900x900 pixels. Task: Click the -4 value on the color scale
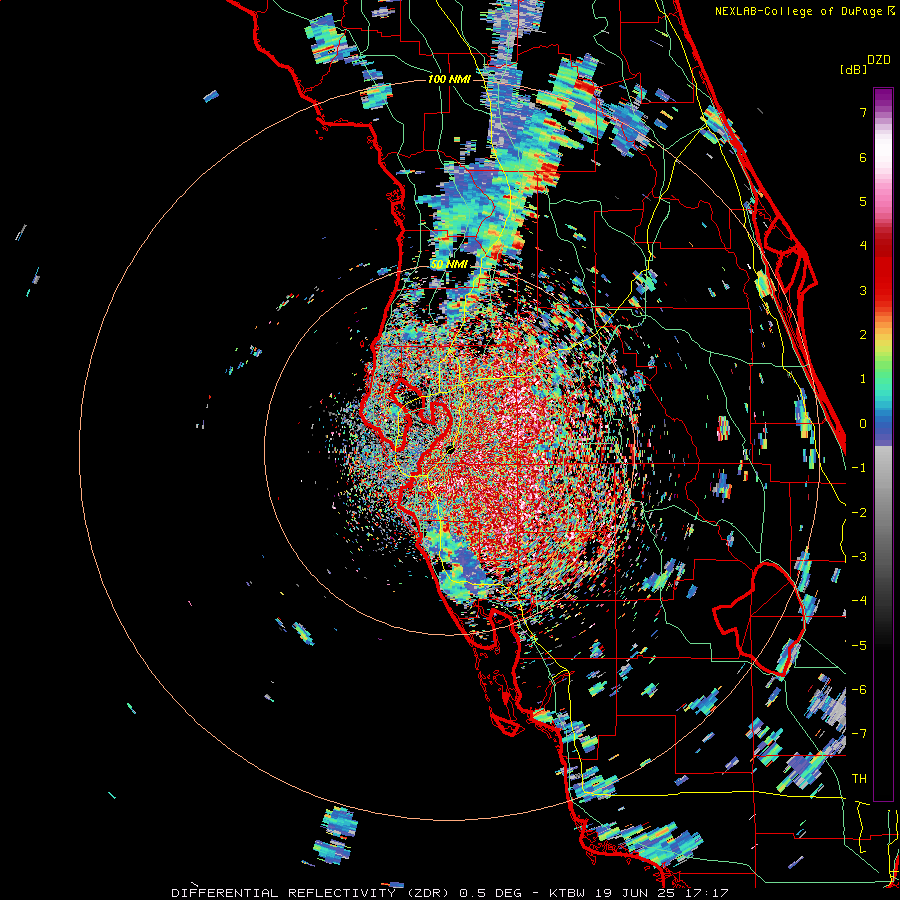859,601
